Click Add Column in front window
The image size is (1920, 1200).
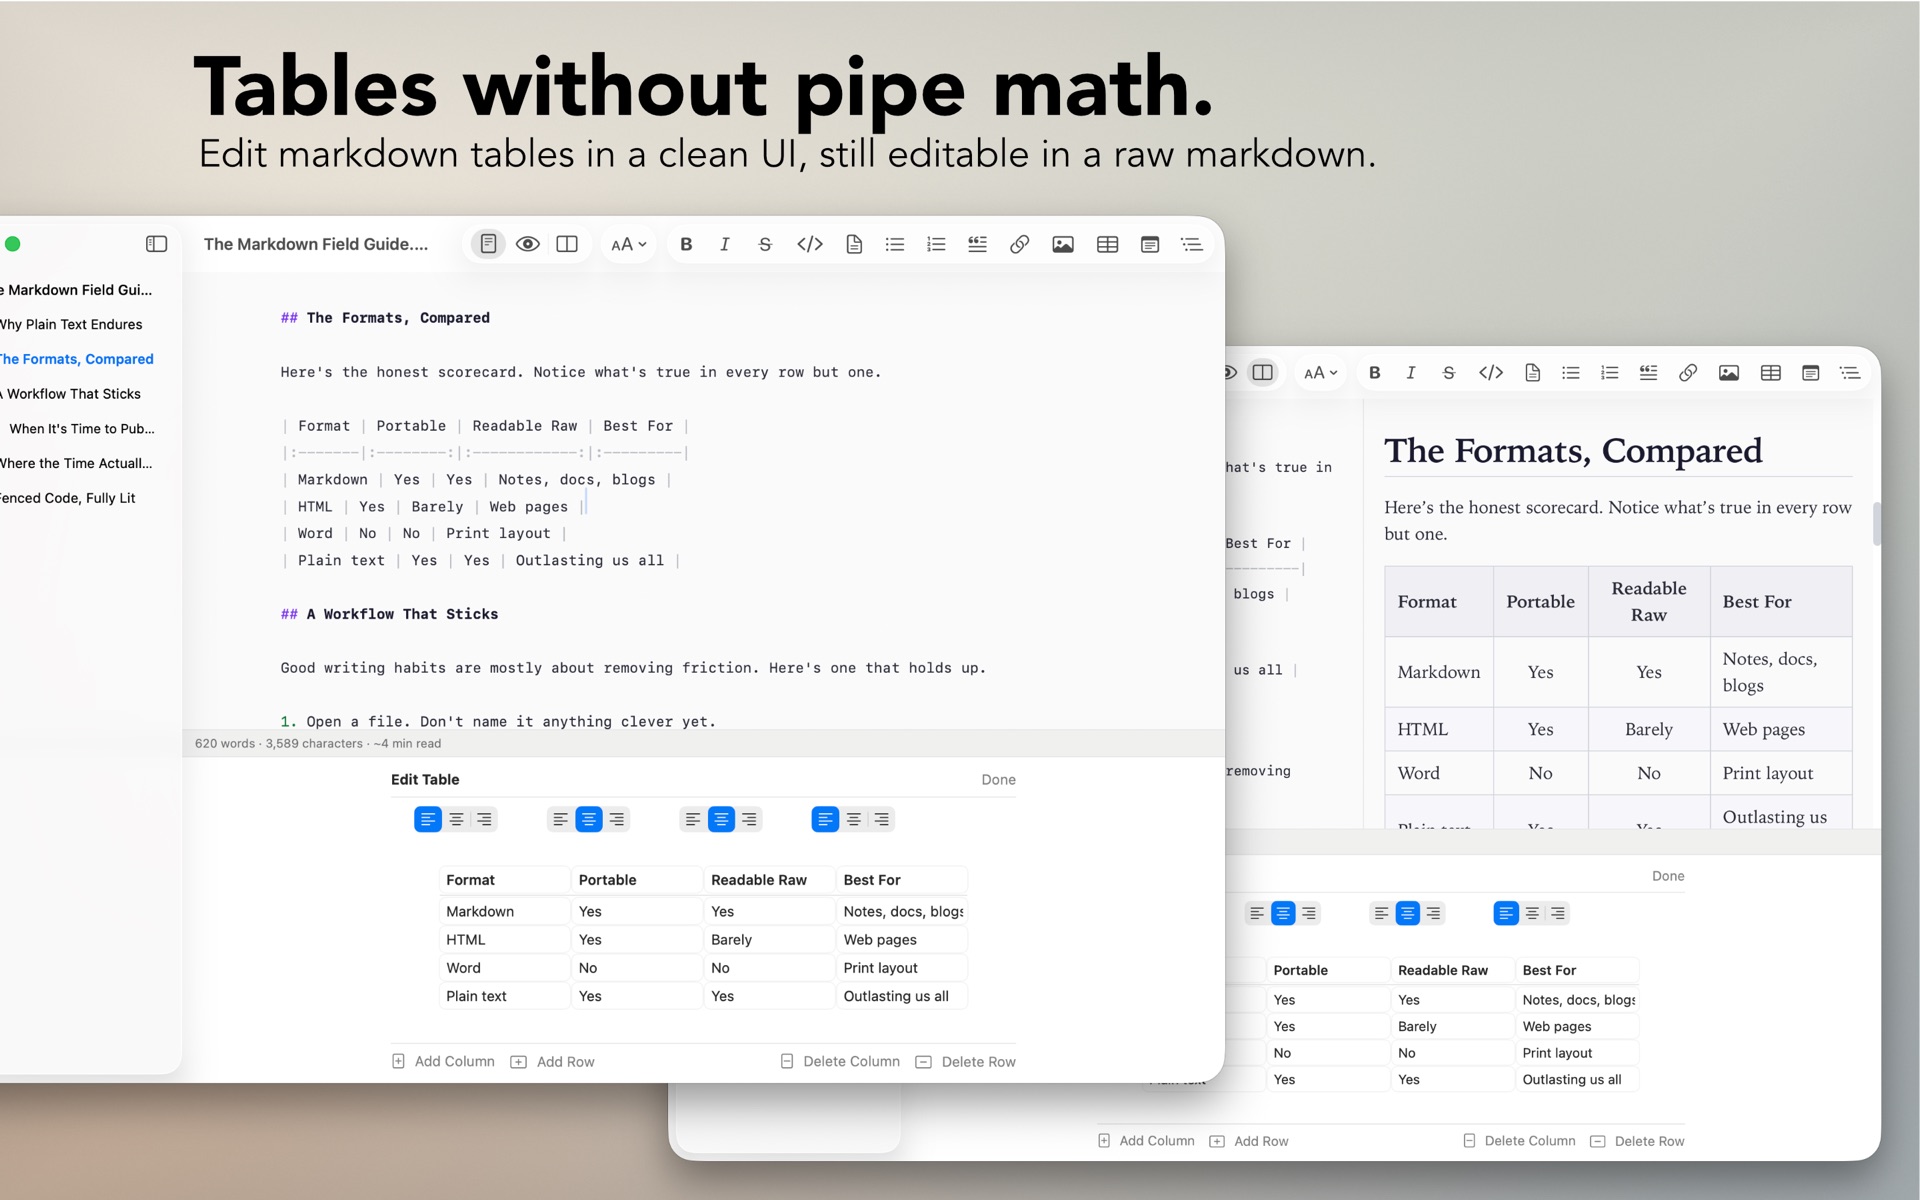coord(443,1061)
